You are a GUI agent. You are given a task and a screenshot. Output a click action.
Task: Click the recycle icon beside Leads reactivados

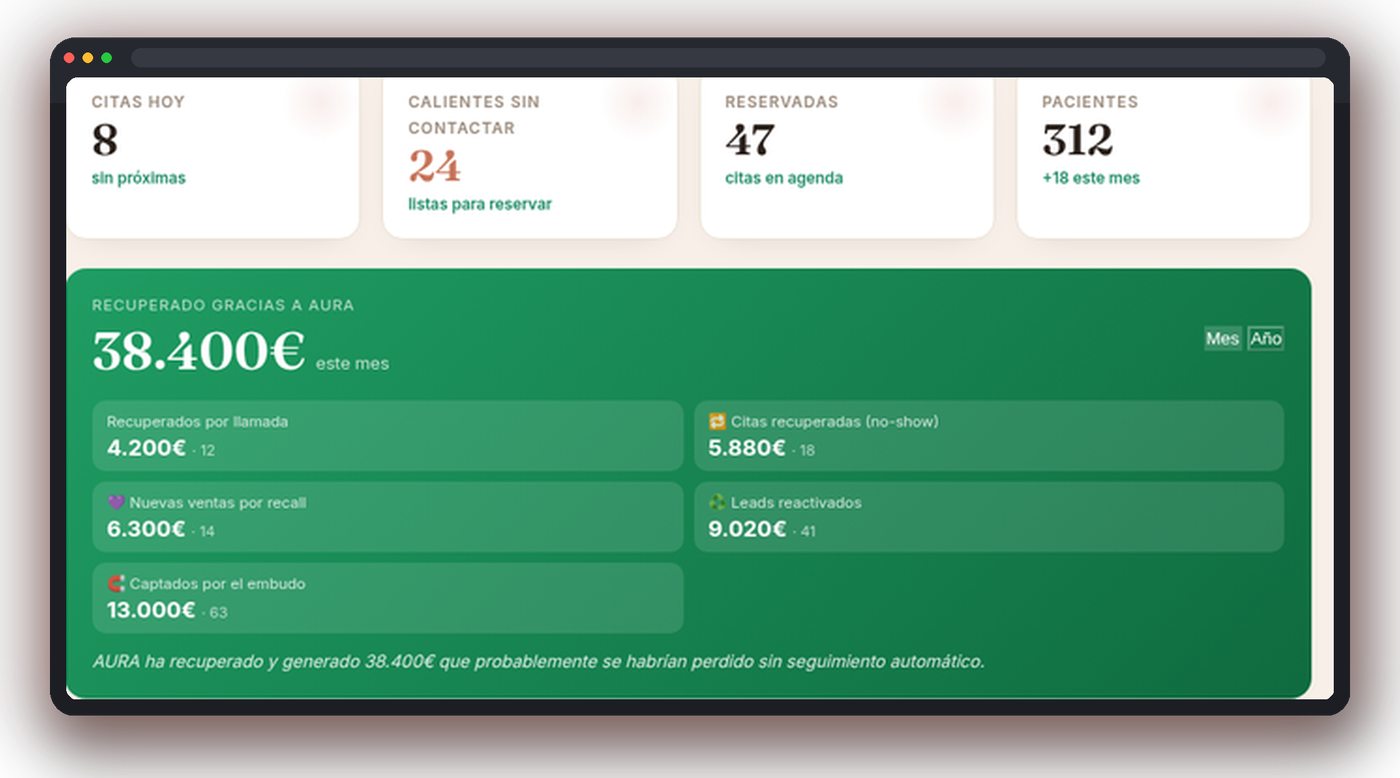tap(717, 503)
